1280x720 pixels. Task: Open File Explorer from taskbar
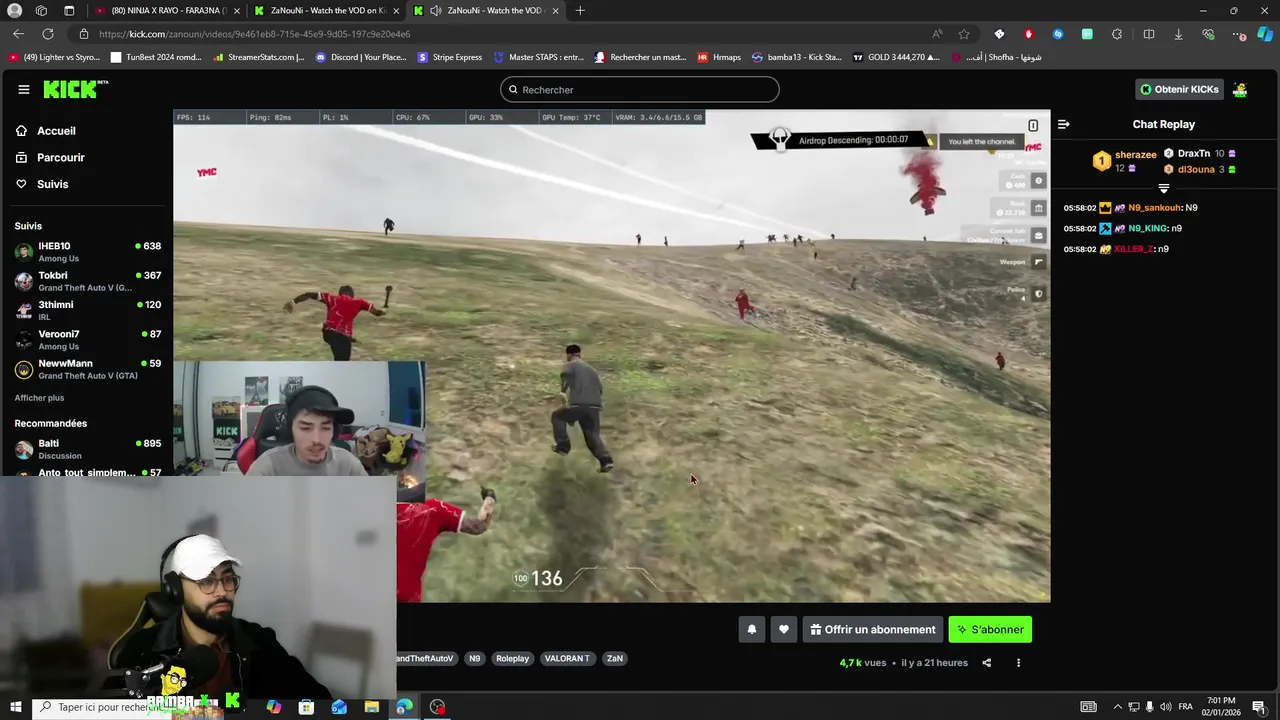[x=372, y=707]
